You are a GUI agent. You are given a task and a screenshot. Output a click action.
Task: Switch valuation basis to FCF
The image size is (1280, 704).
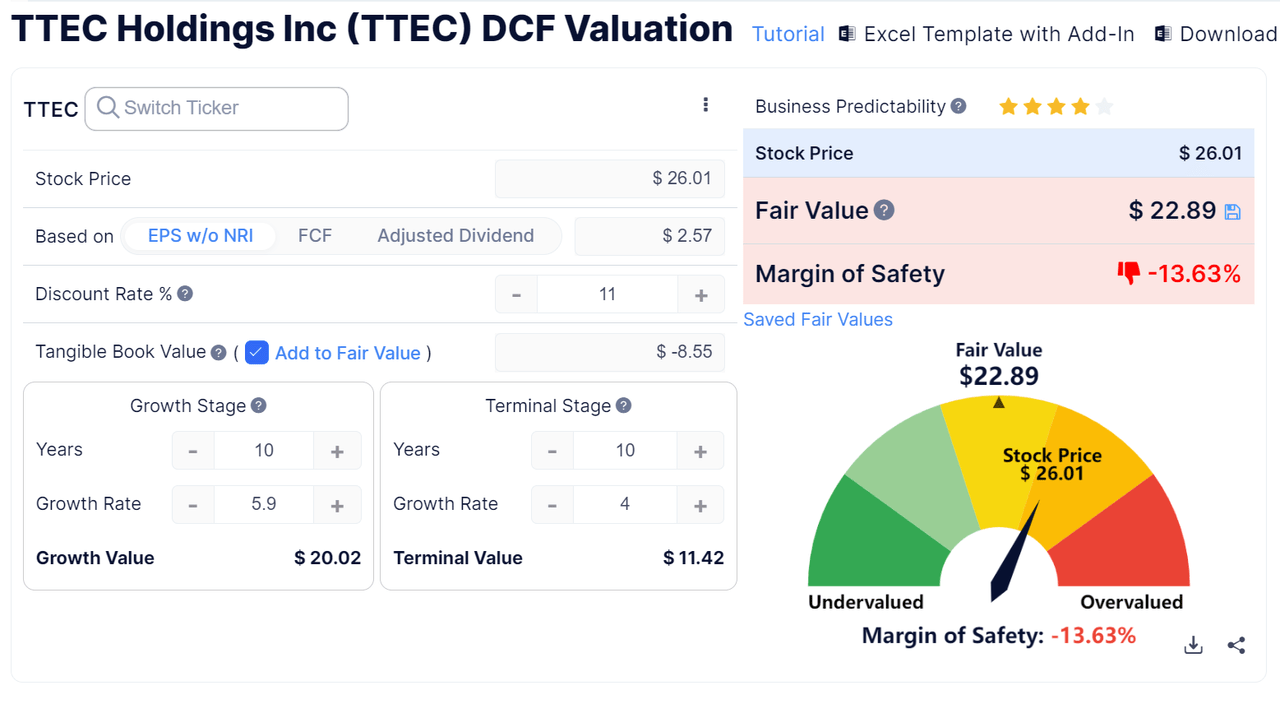point(315,236)
